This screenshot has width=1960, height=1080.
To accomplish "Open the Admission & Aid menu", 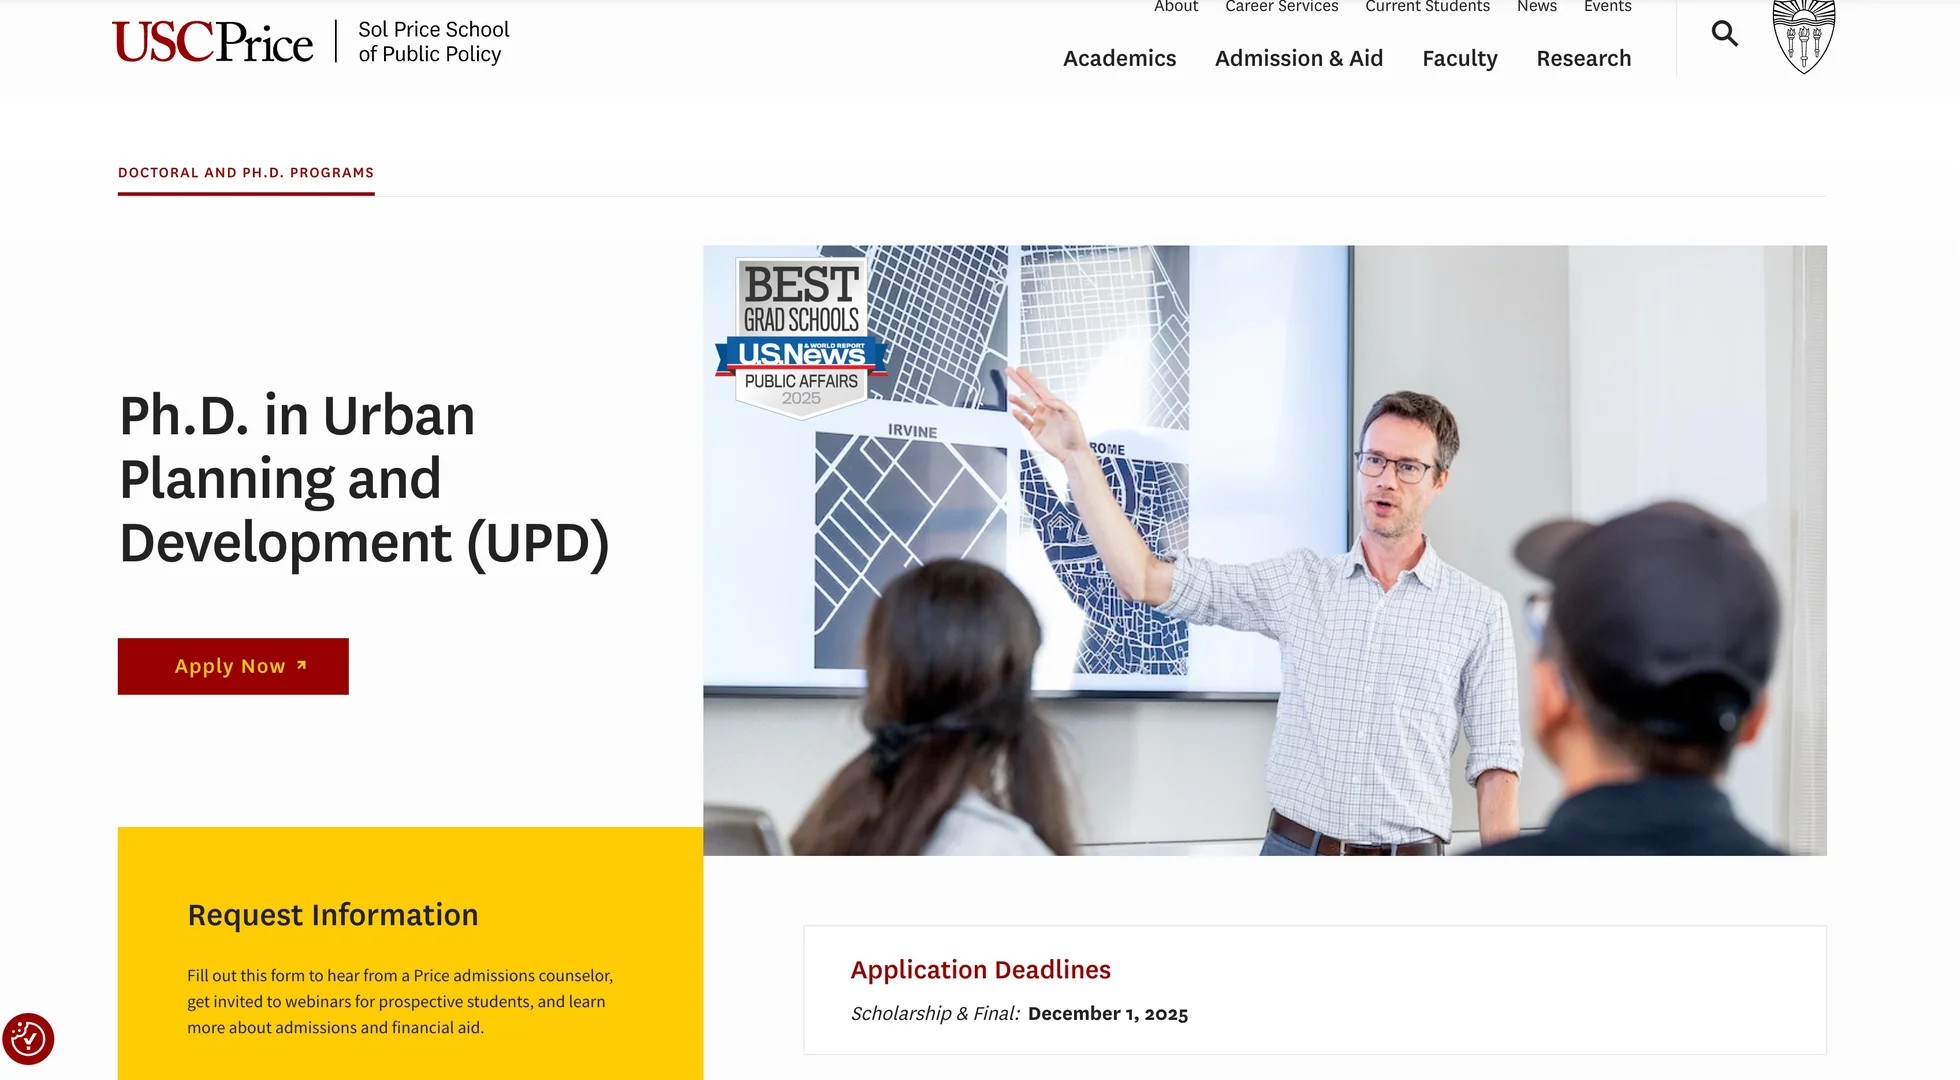I will (x=1298, y=58).
